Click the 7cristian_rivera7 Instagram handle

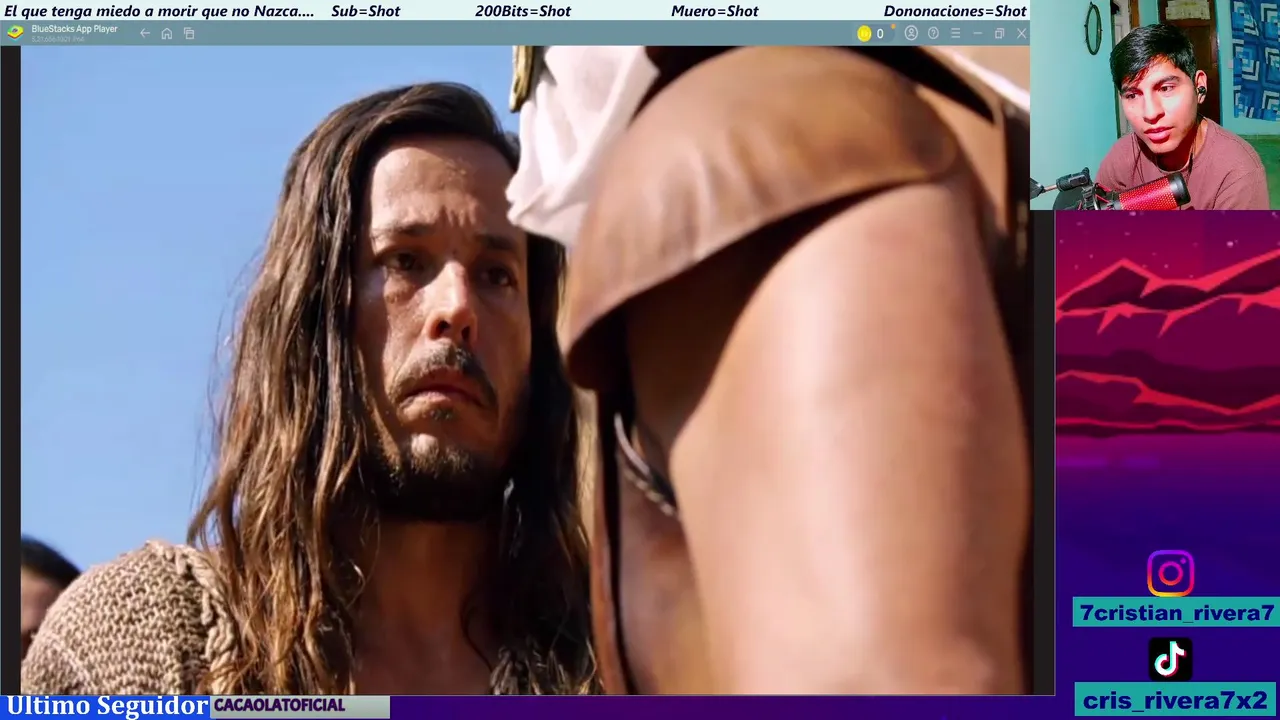[1176, 613]
